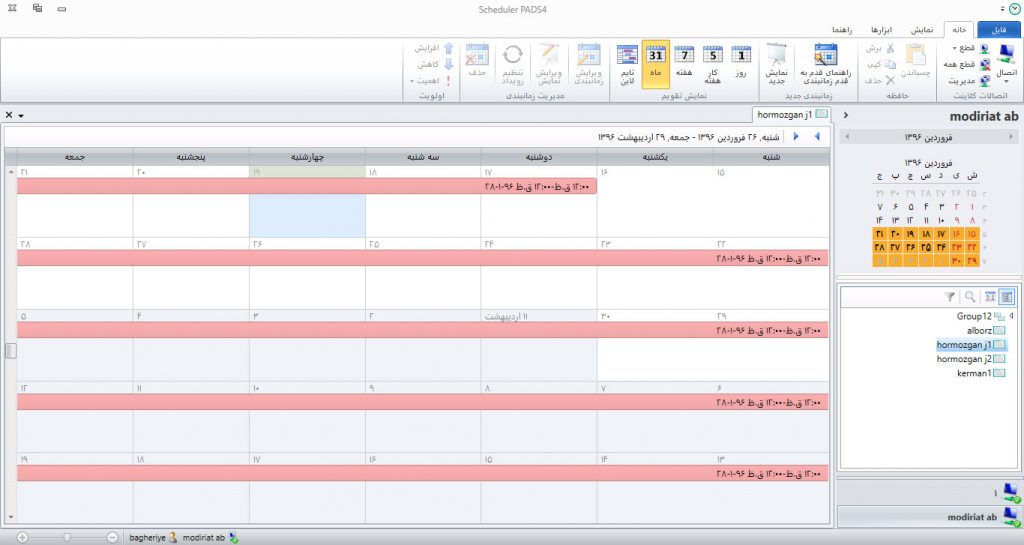
Task: Select kerman1 in the viewer tree
Action: pos(975,373)
